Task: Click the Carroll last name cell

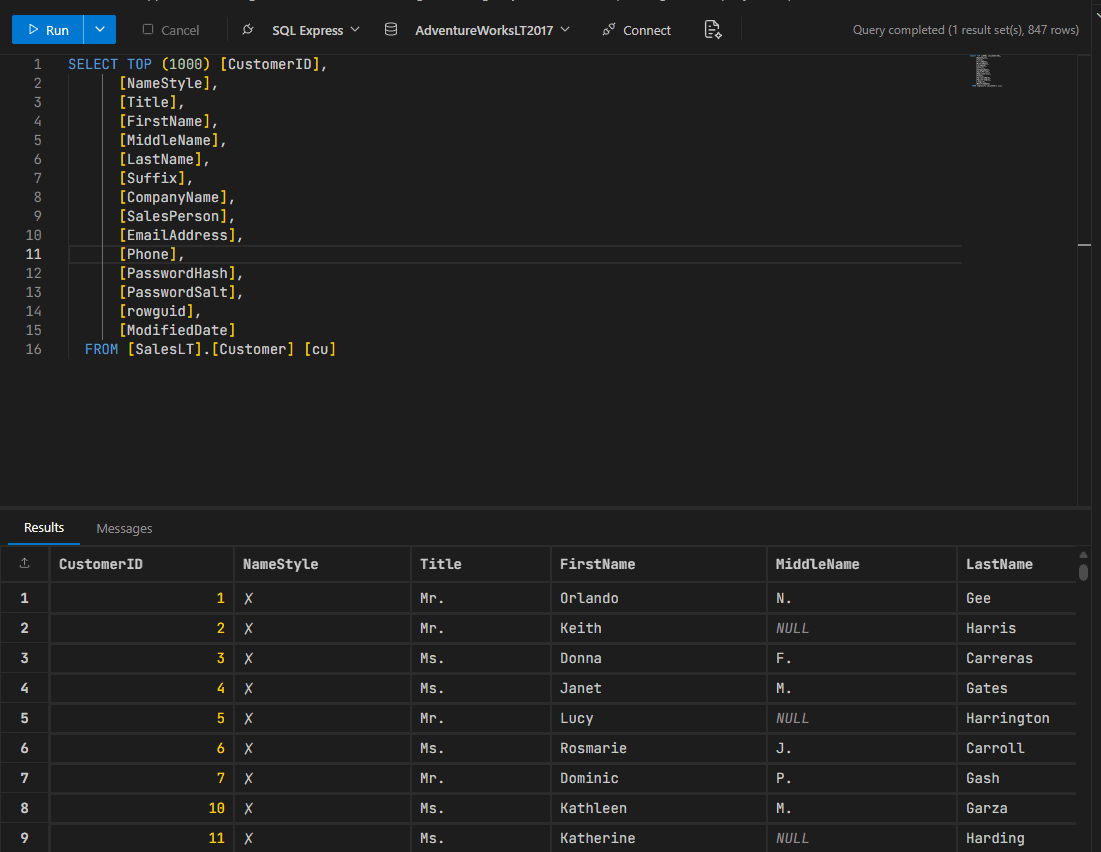Action: click(x=1017, y=748)
